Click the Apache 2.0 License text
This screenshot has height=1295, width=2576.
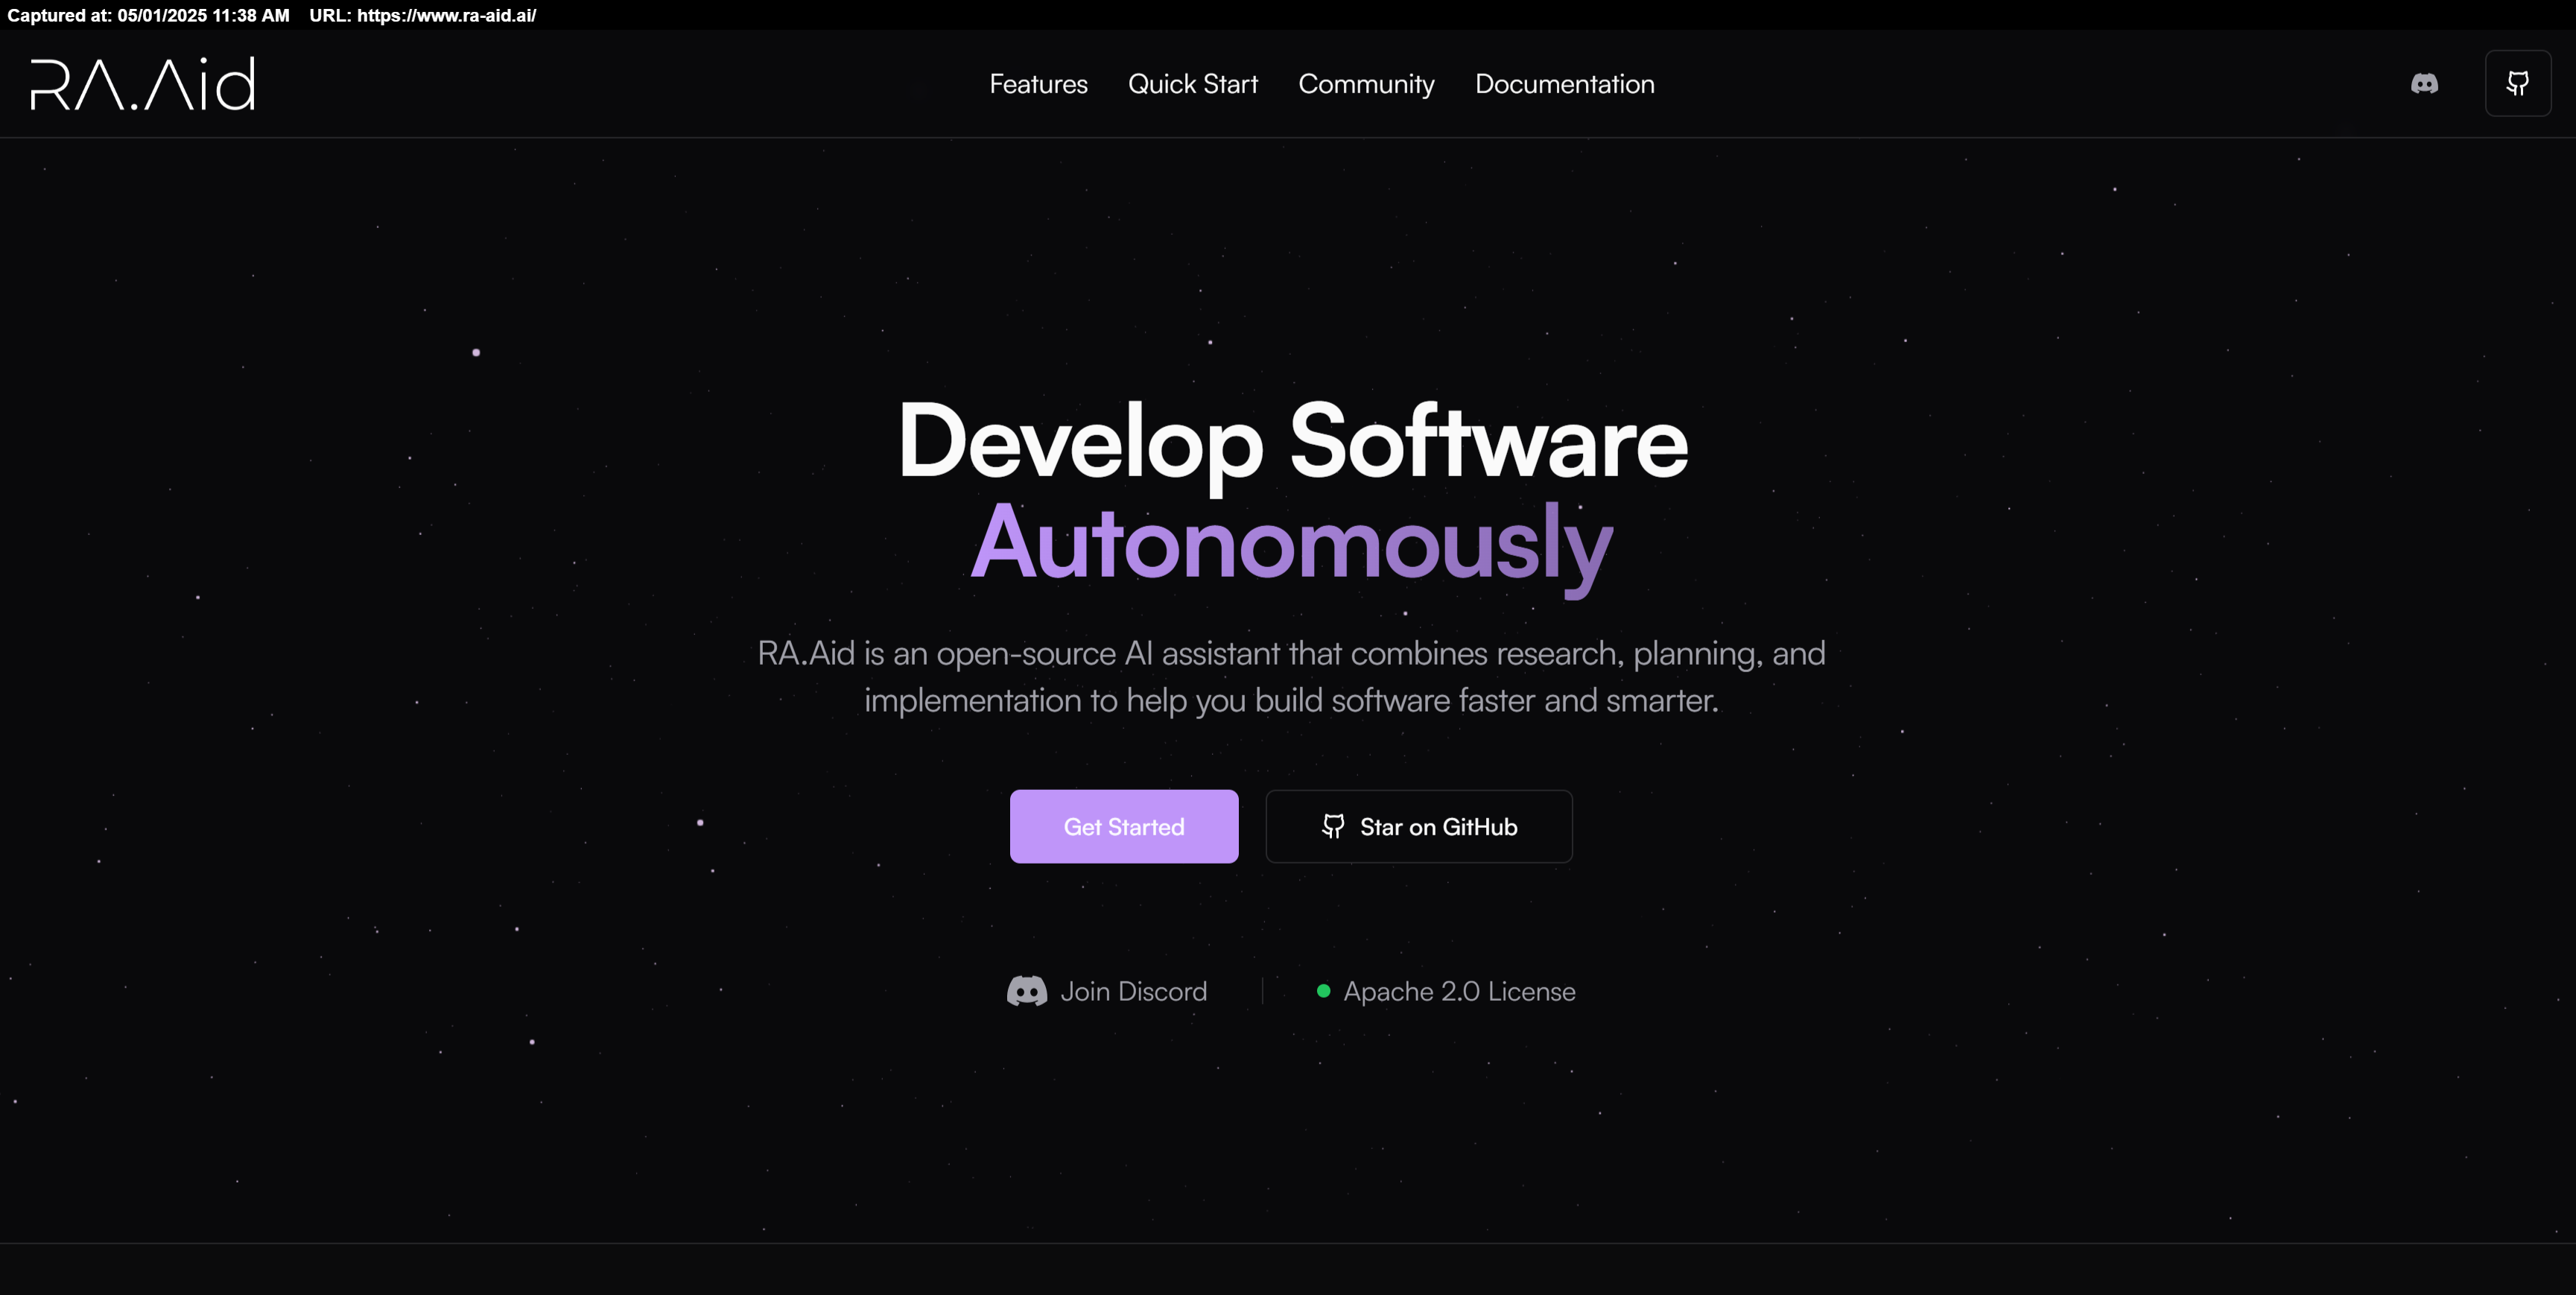1459,991
